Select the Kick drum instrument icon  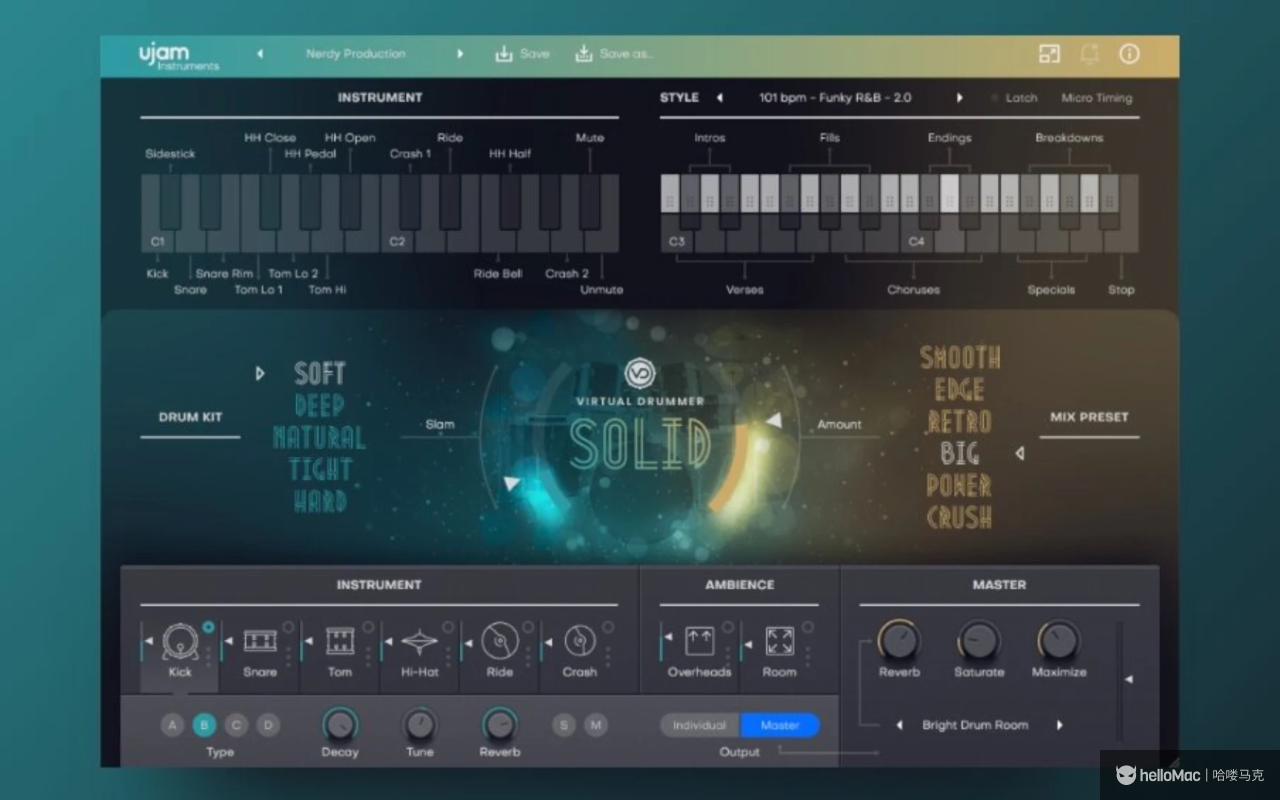180,641
